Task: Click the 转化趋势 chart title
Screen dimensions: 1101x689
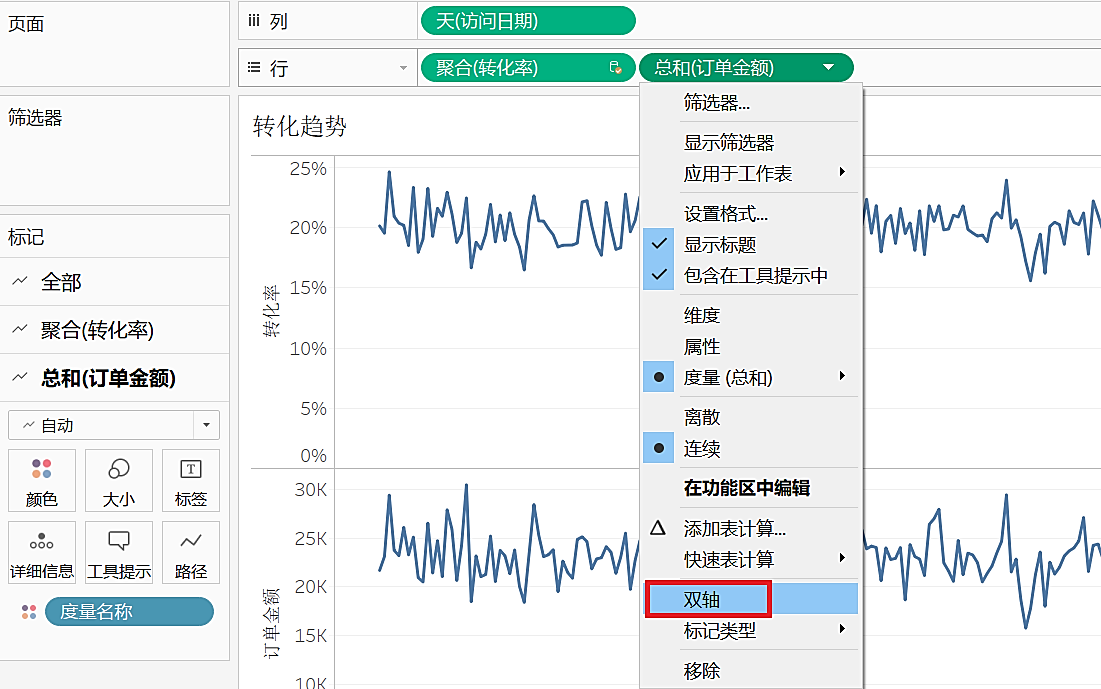Action: pos(300,126)
